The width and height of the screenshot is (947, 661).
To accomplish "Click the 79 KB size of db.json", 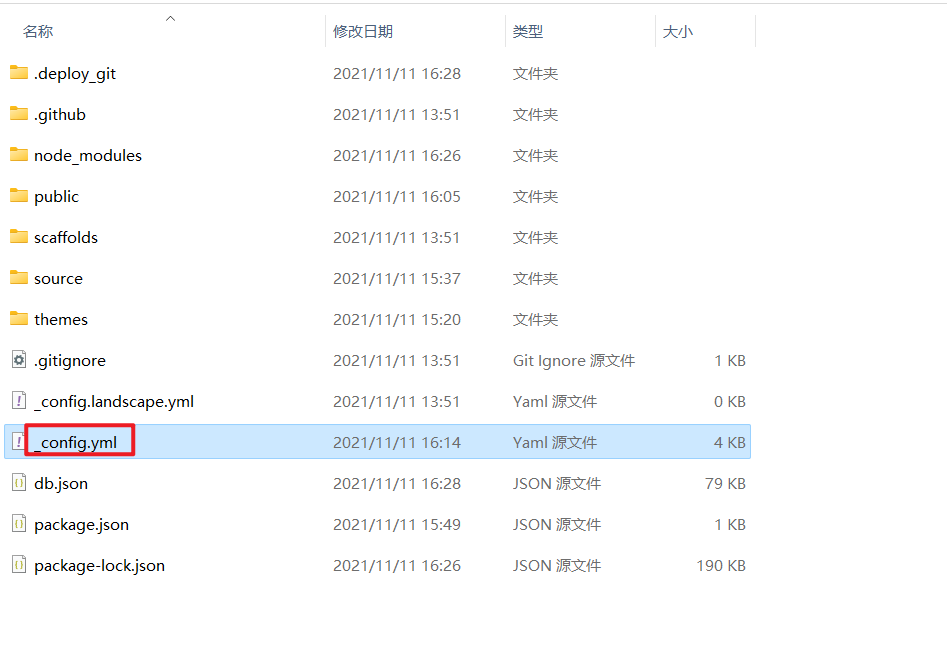I will tap(725, 483).
